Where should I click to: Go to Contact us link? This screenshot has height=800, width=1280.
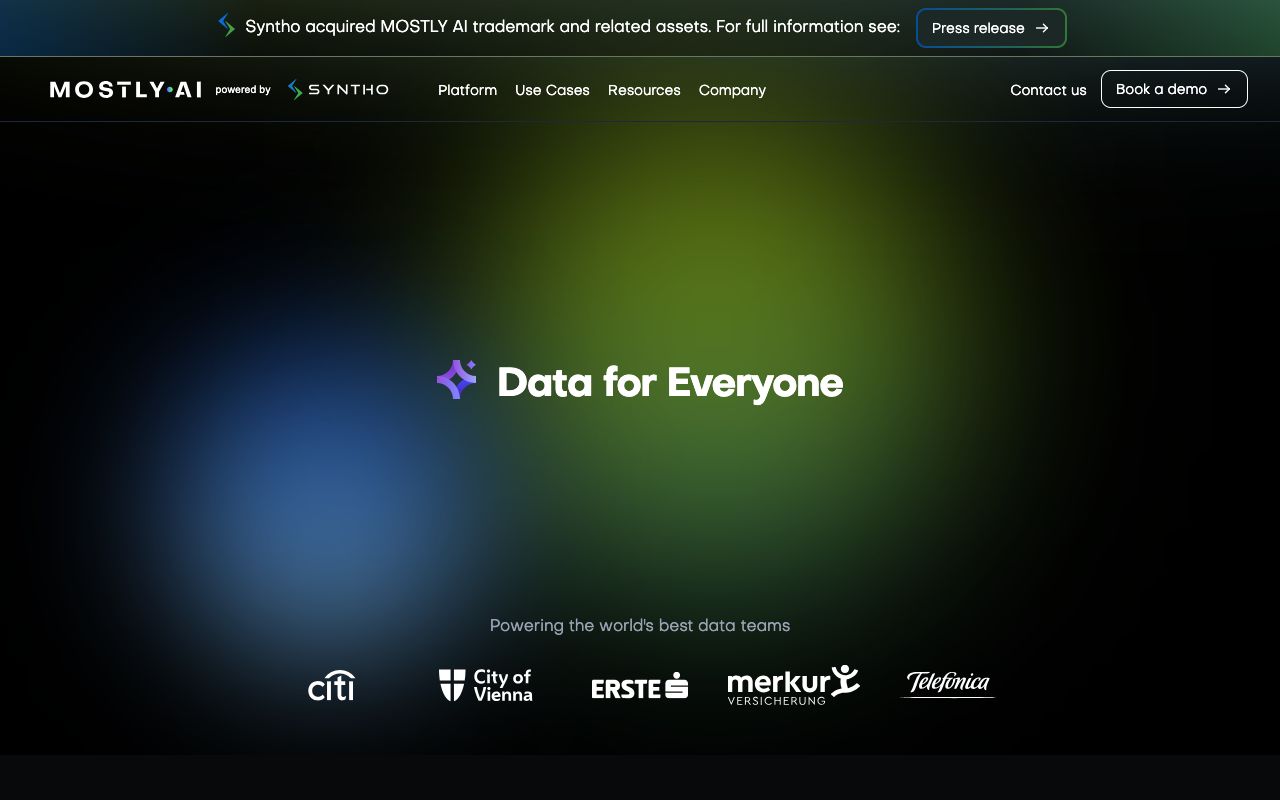point(1048,90)
